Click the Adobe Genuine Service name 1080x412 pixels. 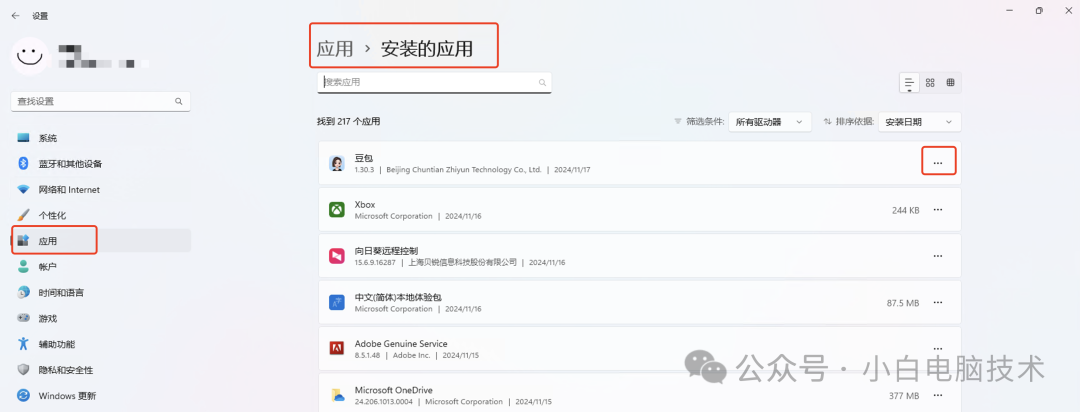(x=401, y=344)
